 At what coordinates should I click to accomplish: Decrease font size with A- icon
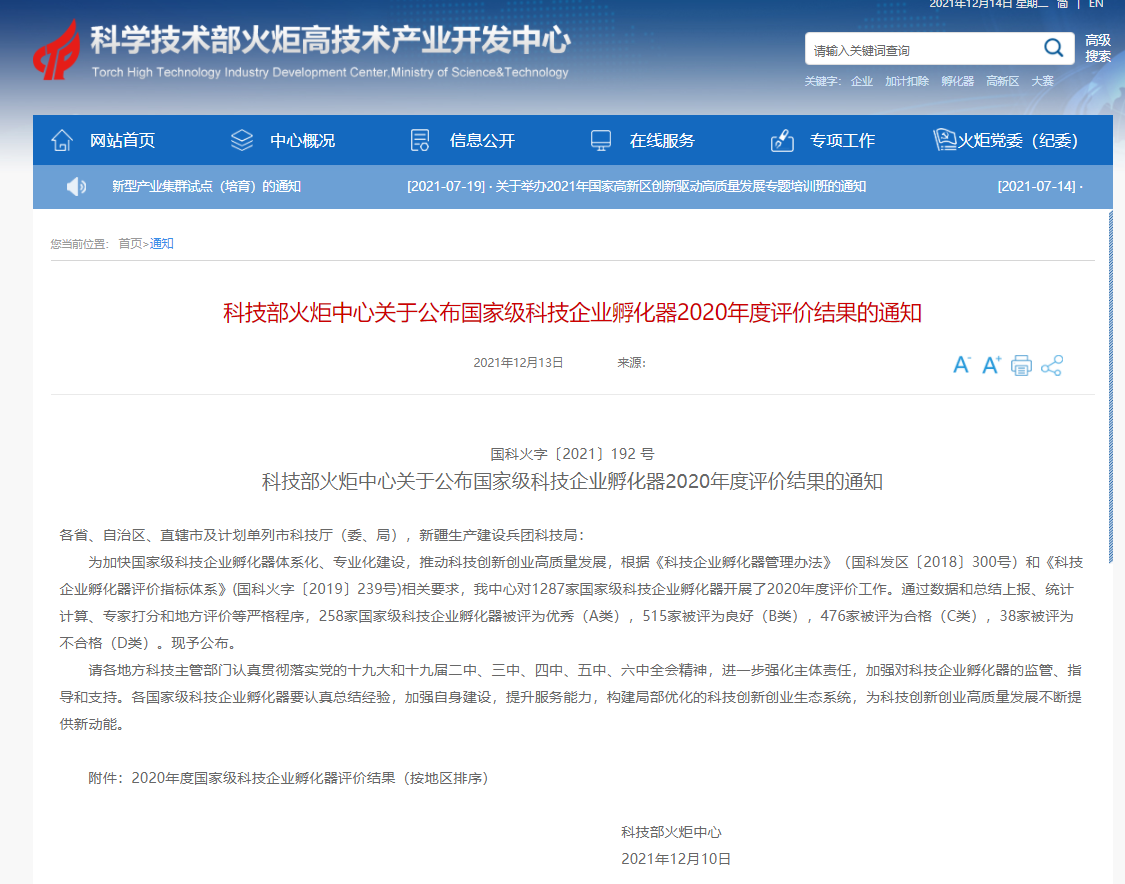pos(961,365)
